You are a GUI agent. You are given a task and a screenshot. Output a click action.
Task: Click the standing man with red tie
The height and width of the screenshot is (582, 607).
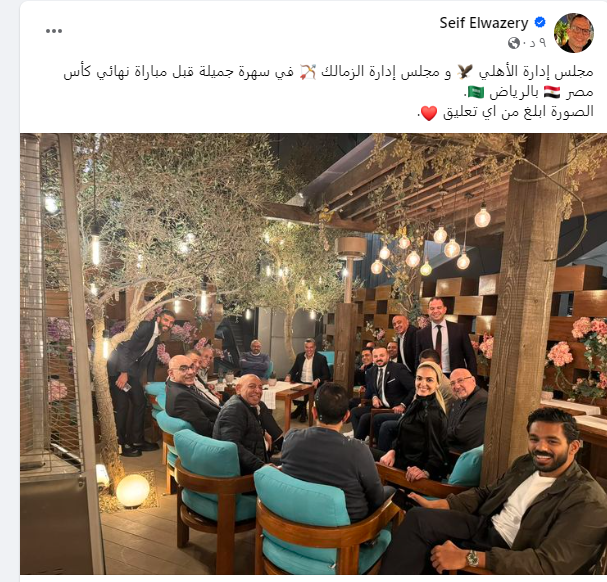point(445,338)
